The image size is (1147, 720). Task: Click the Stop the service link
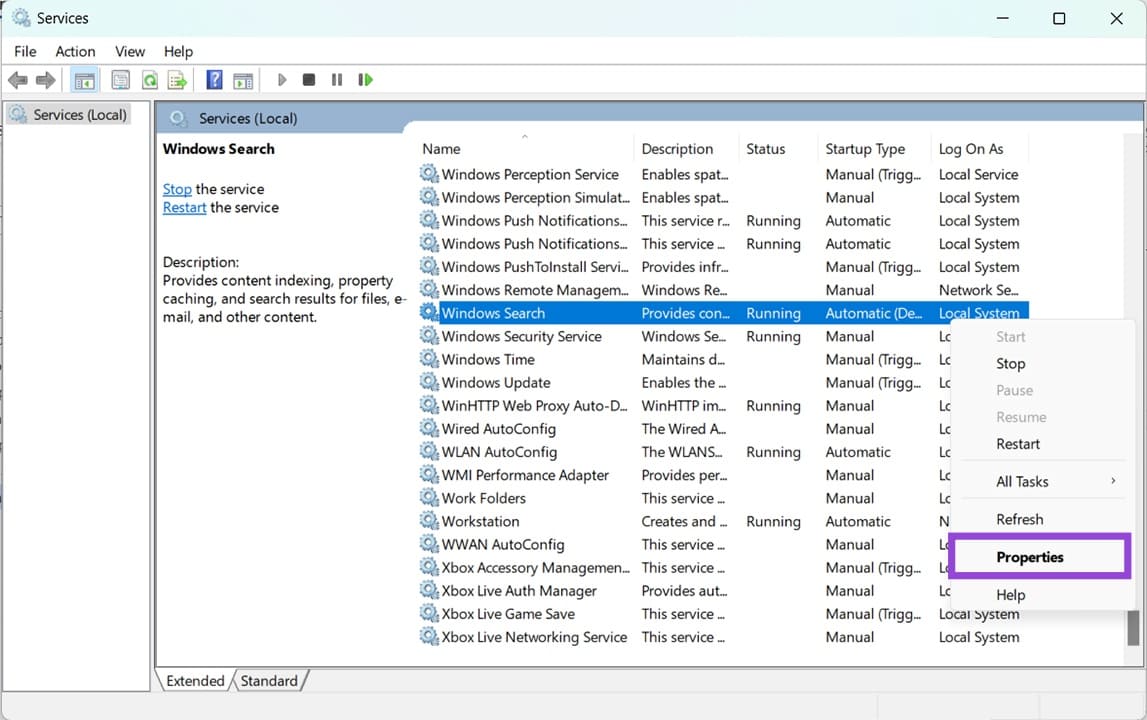(x=177, y=188)
